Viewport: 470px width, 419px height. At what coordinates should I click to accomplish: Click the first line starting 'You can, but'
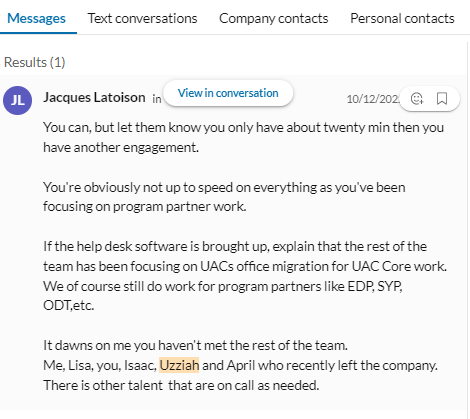(243, 127)
